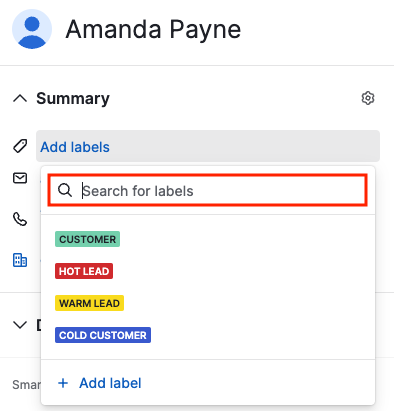Viewport: 394px width, 411px height.
Task: Click the magnifier icon in label search
Action: tap(65, 190)
